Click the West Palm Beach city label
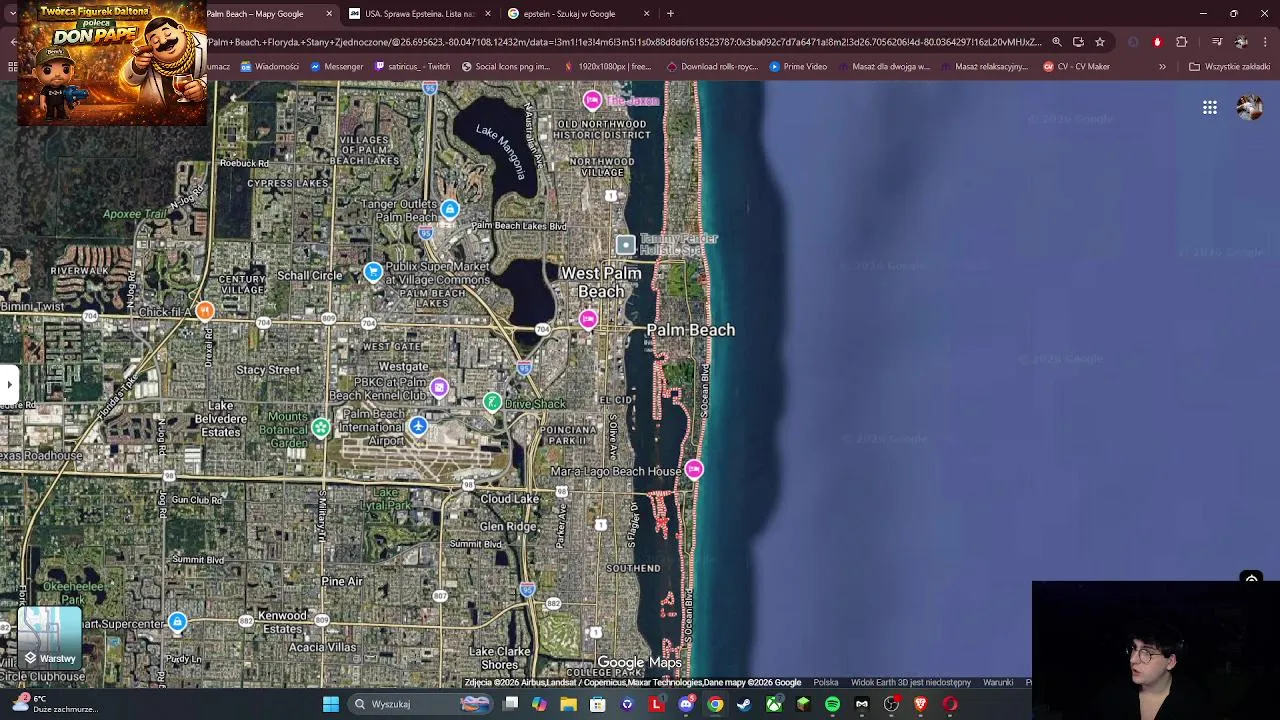 tap(601, 282)
